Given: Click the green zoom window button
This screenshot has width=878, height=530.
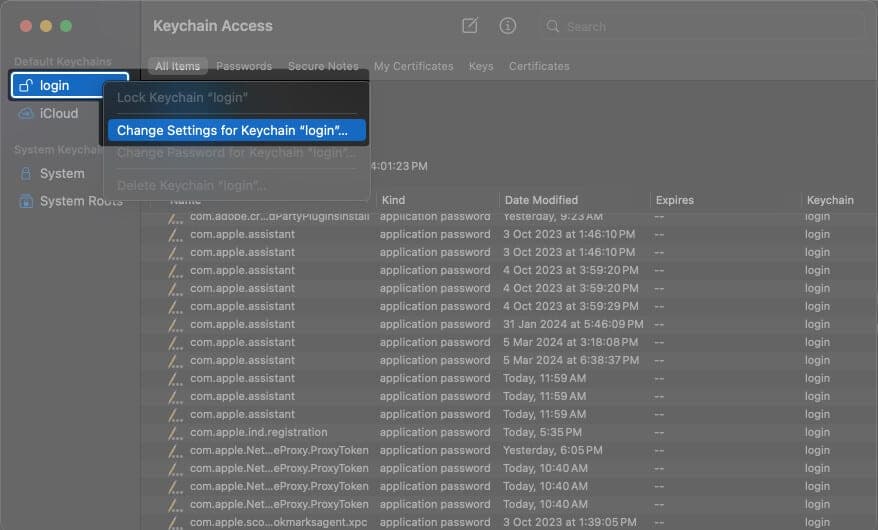Looking at the screenshot, I should coord(66,26).
